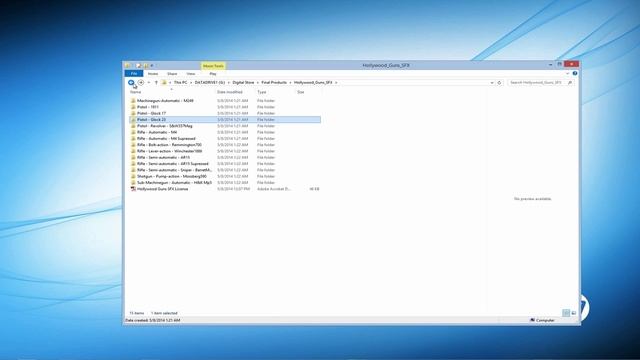
Task: Sort by the Type column header
Action: [x=262, y=92]
